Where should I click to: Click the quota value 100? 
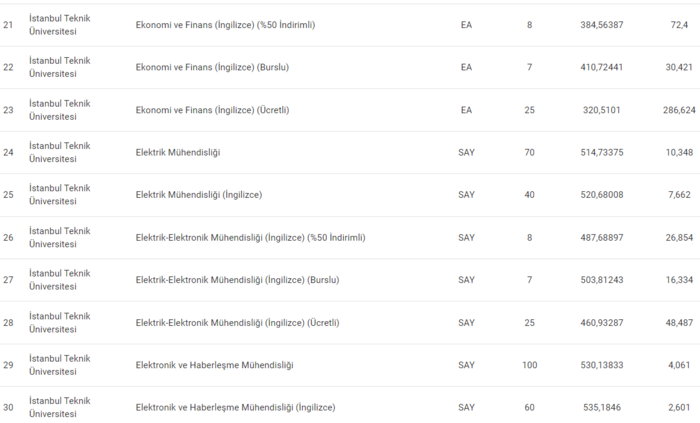pyautogui.click(x=529, y=365)
